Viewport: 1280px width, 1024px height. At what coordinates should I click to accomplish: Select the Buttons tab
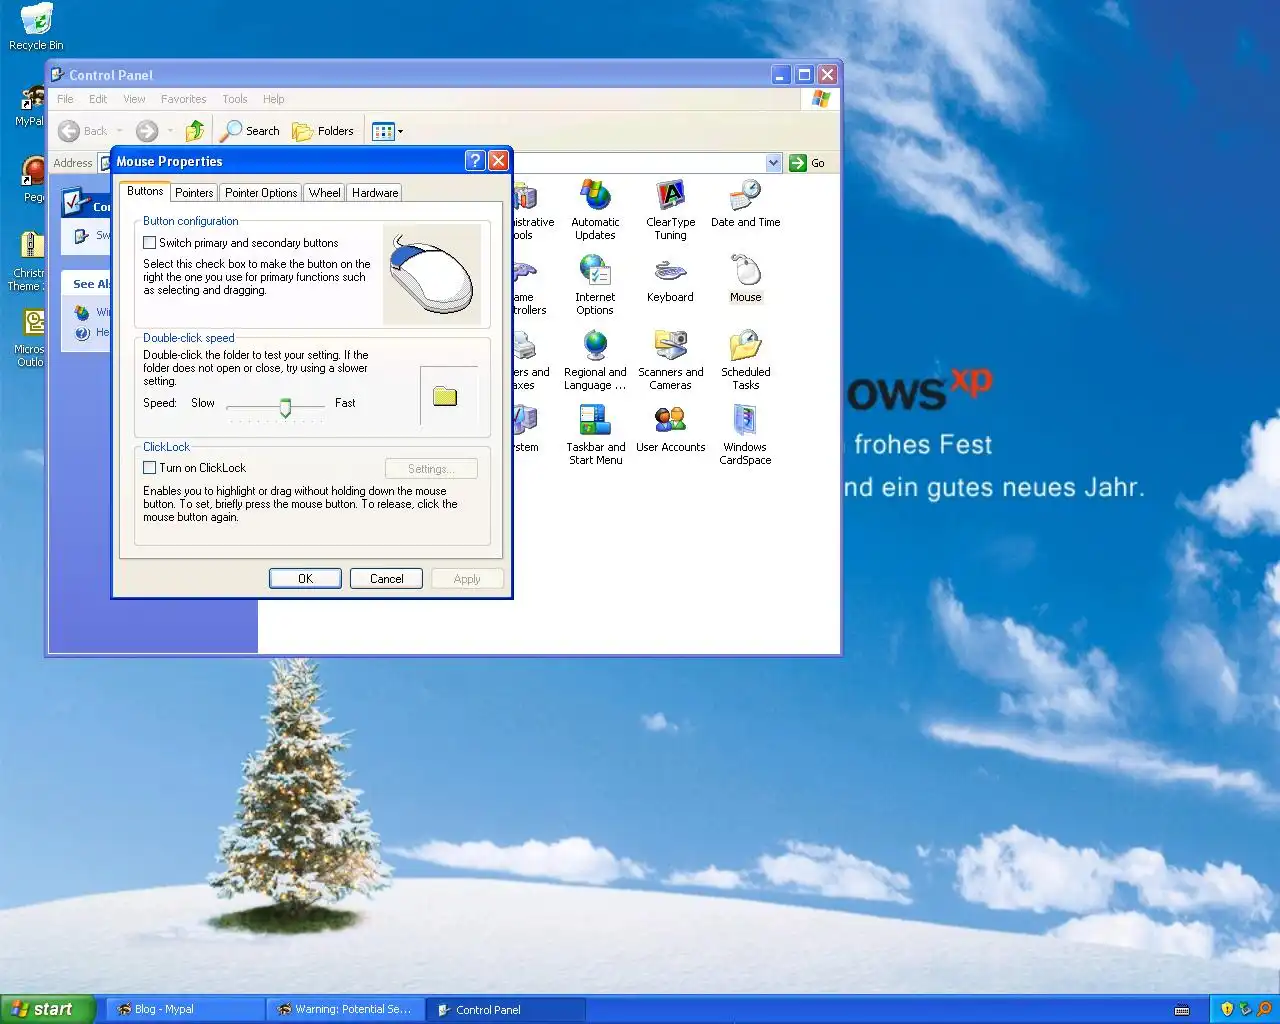[145, 191]
